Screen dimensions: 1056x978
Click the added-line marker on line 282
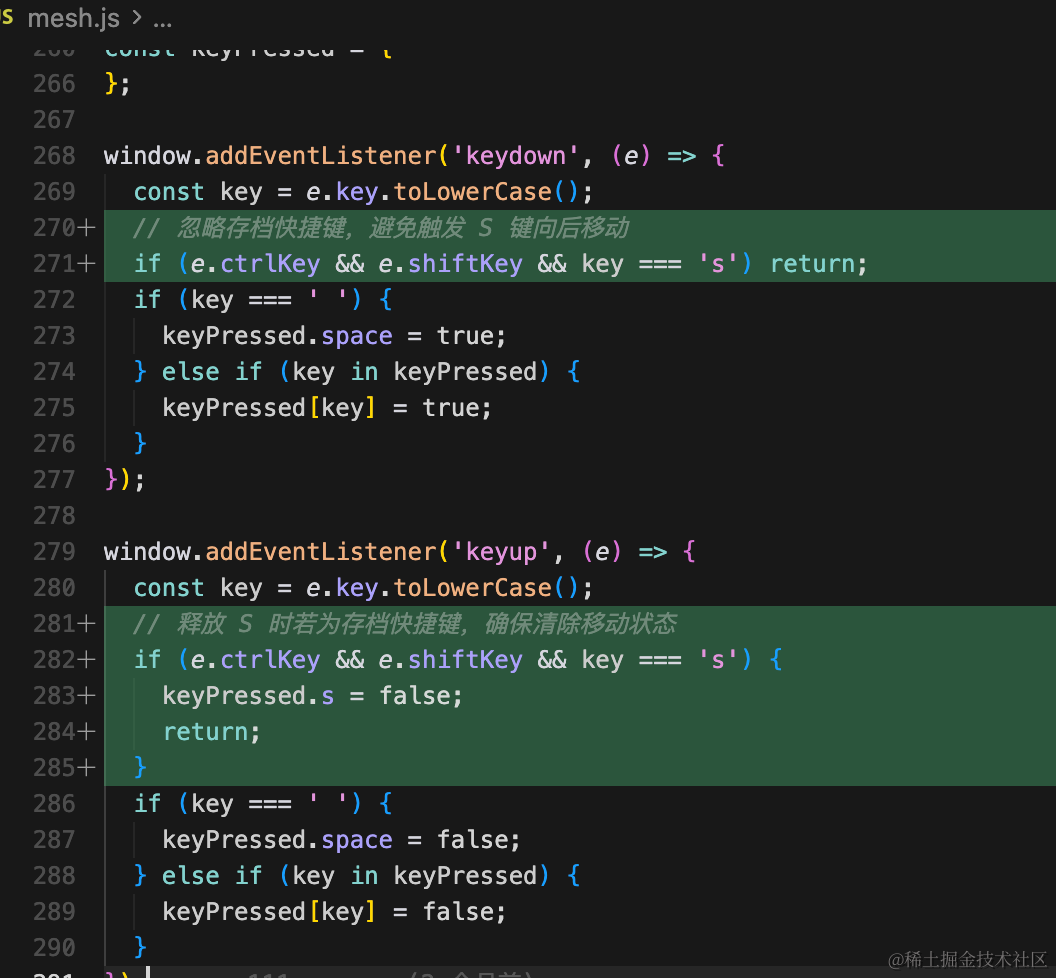[x=86, y=659]
